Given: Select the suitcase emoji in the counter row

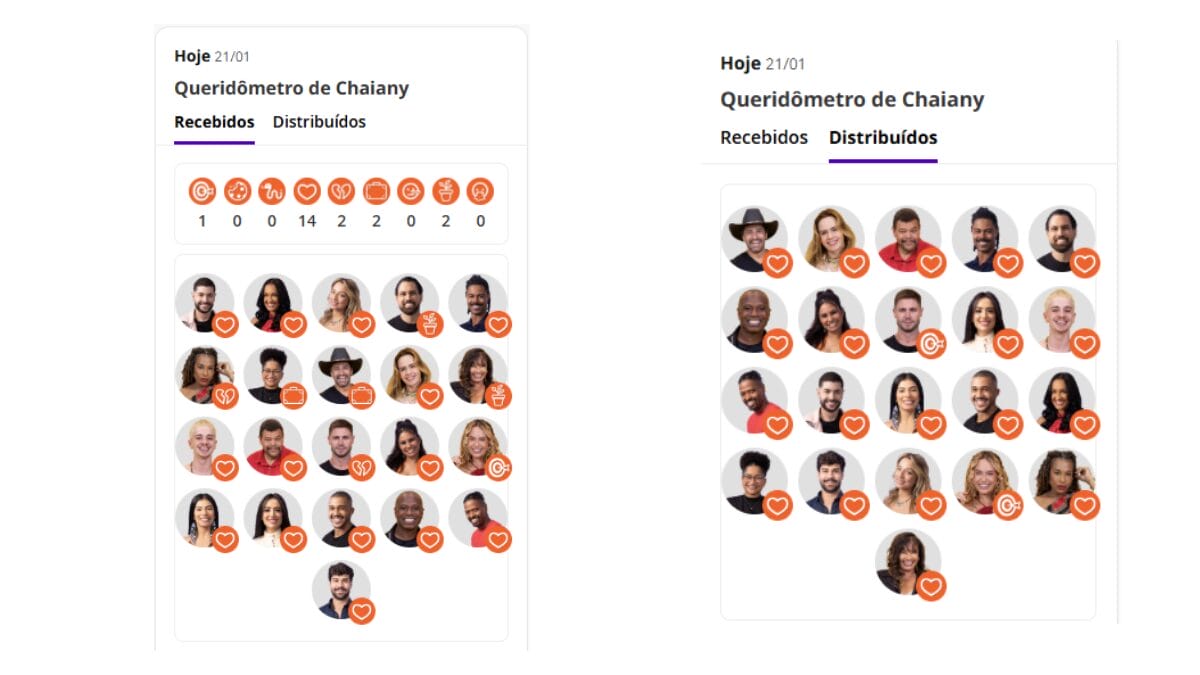Looking at the screenshot, I should click(376, 191).
